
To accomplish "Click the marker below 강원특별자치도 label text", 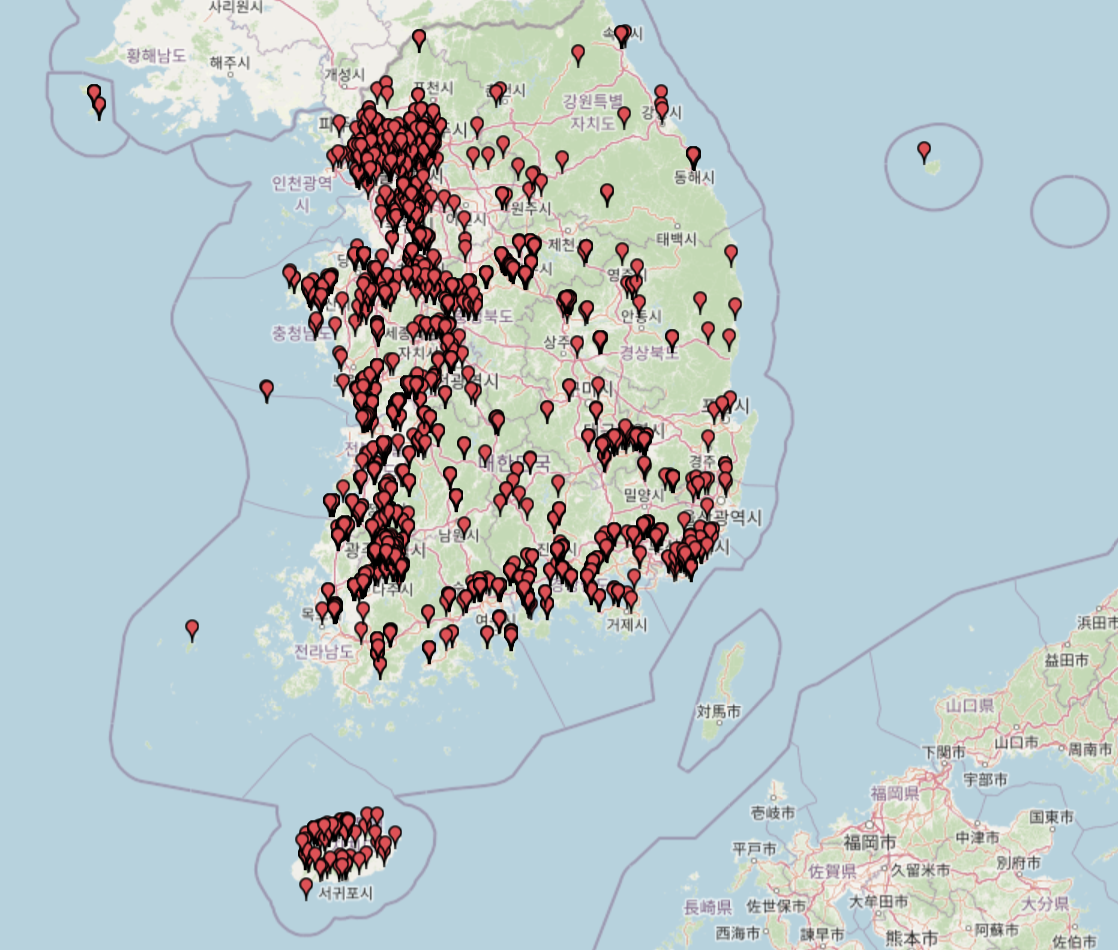I will point(624,116).
